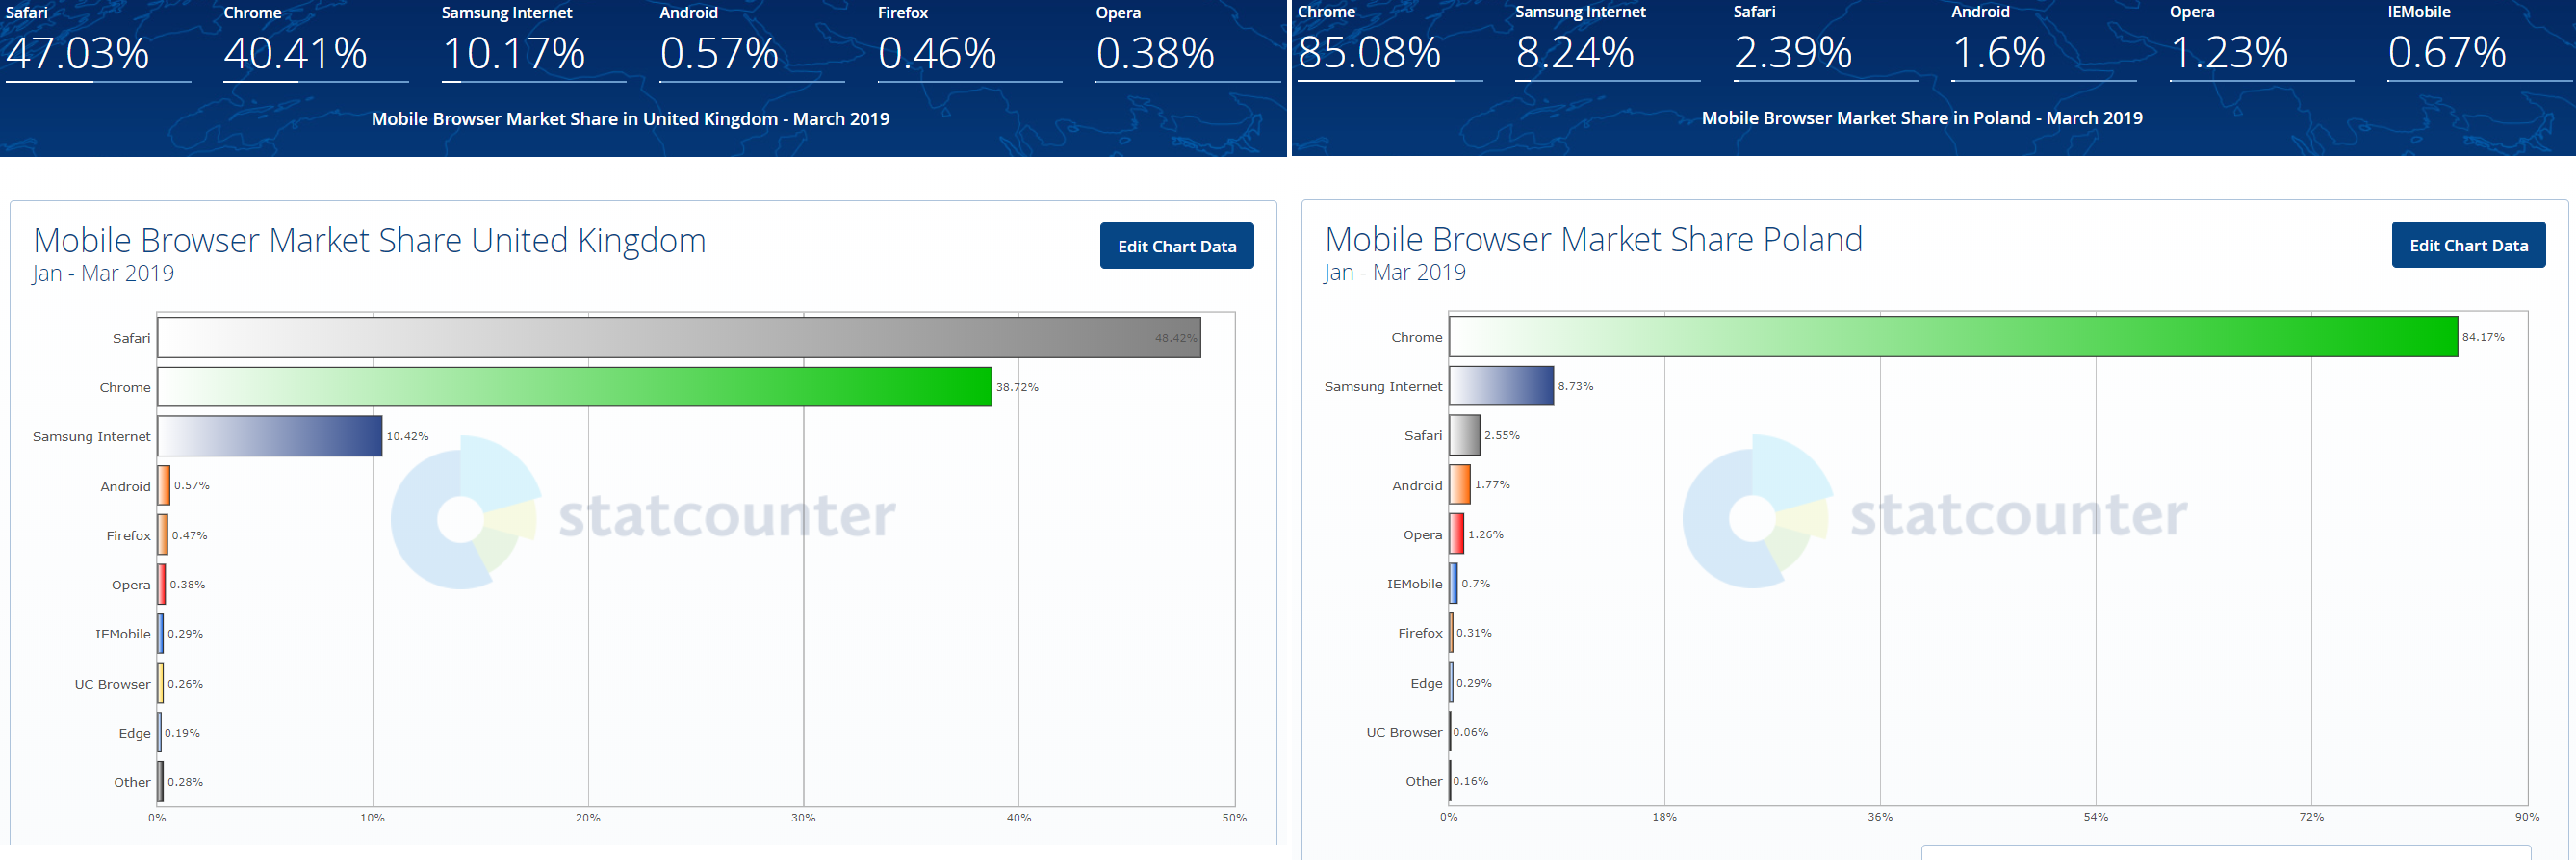Select the blue Samsung Internet bar in Poland chart
Image resolution: width=2576 pixels, height=860 pixels.
pos(1501,386)
